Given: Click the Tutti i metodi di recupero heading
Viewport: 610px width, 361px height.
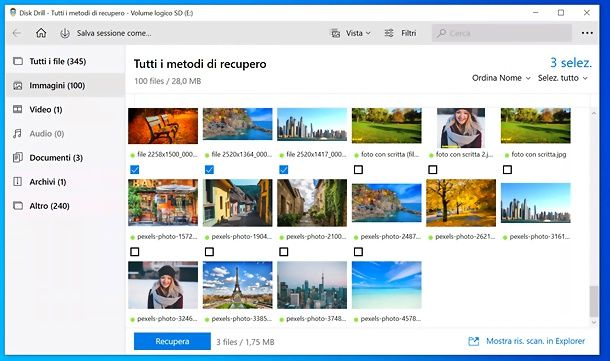Looking at the screenshot, I should pos(200,64).
